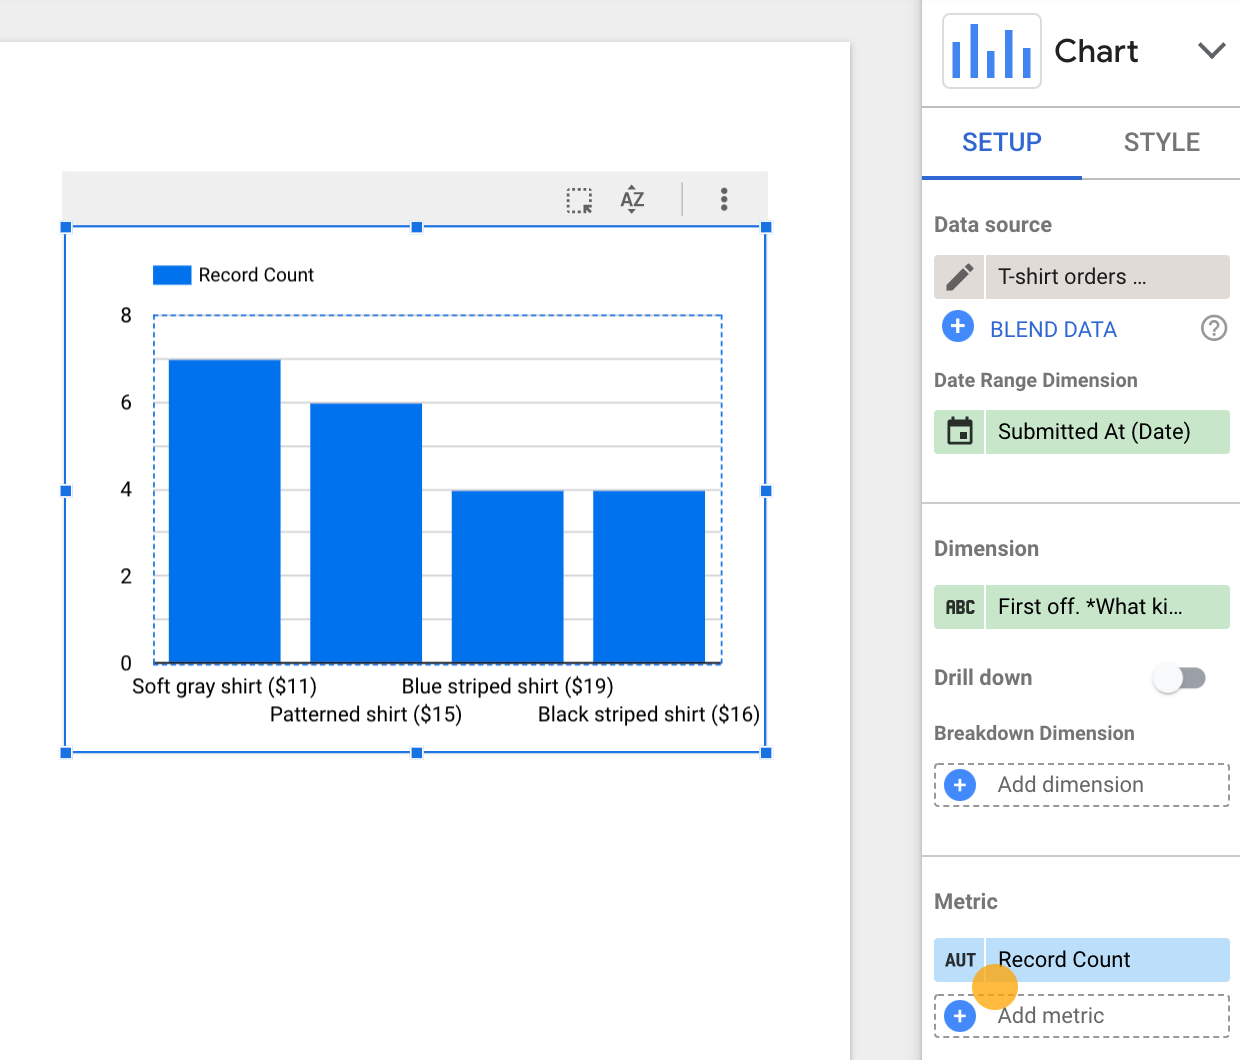1240x1060 pixels.
Task: Click the AUT aggregation icon
Action: tap(959, 960)
